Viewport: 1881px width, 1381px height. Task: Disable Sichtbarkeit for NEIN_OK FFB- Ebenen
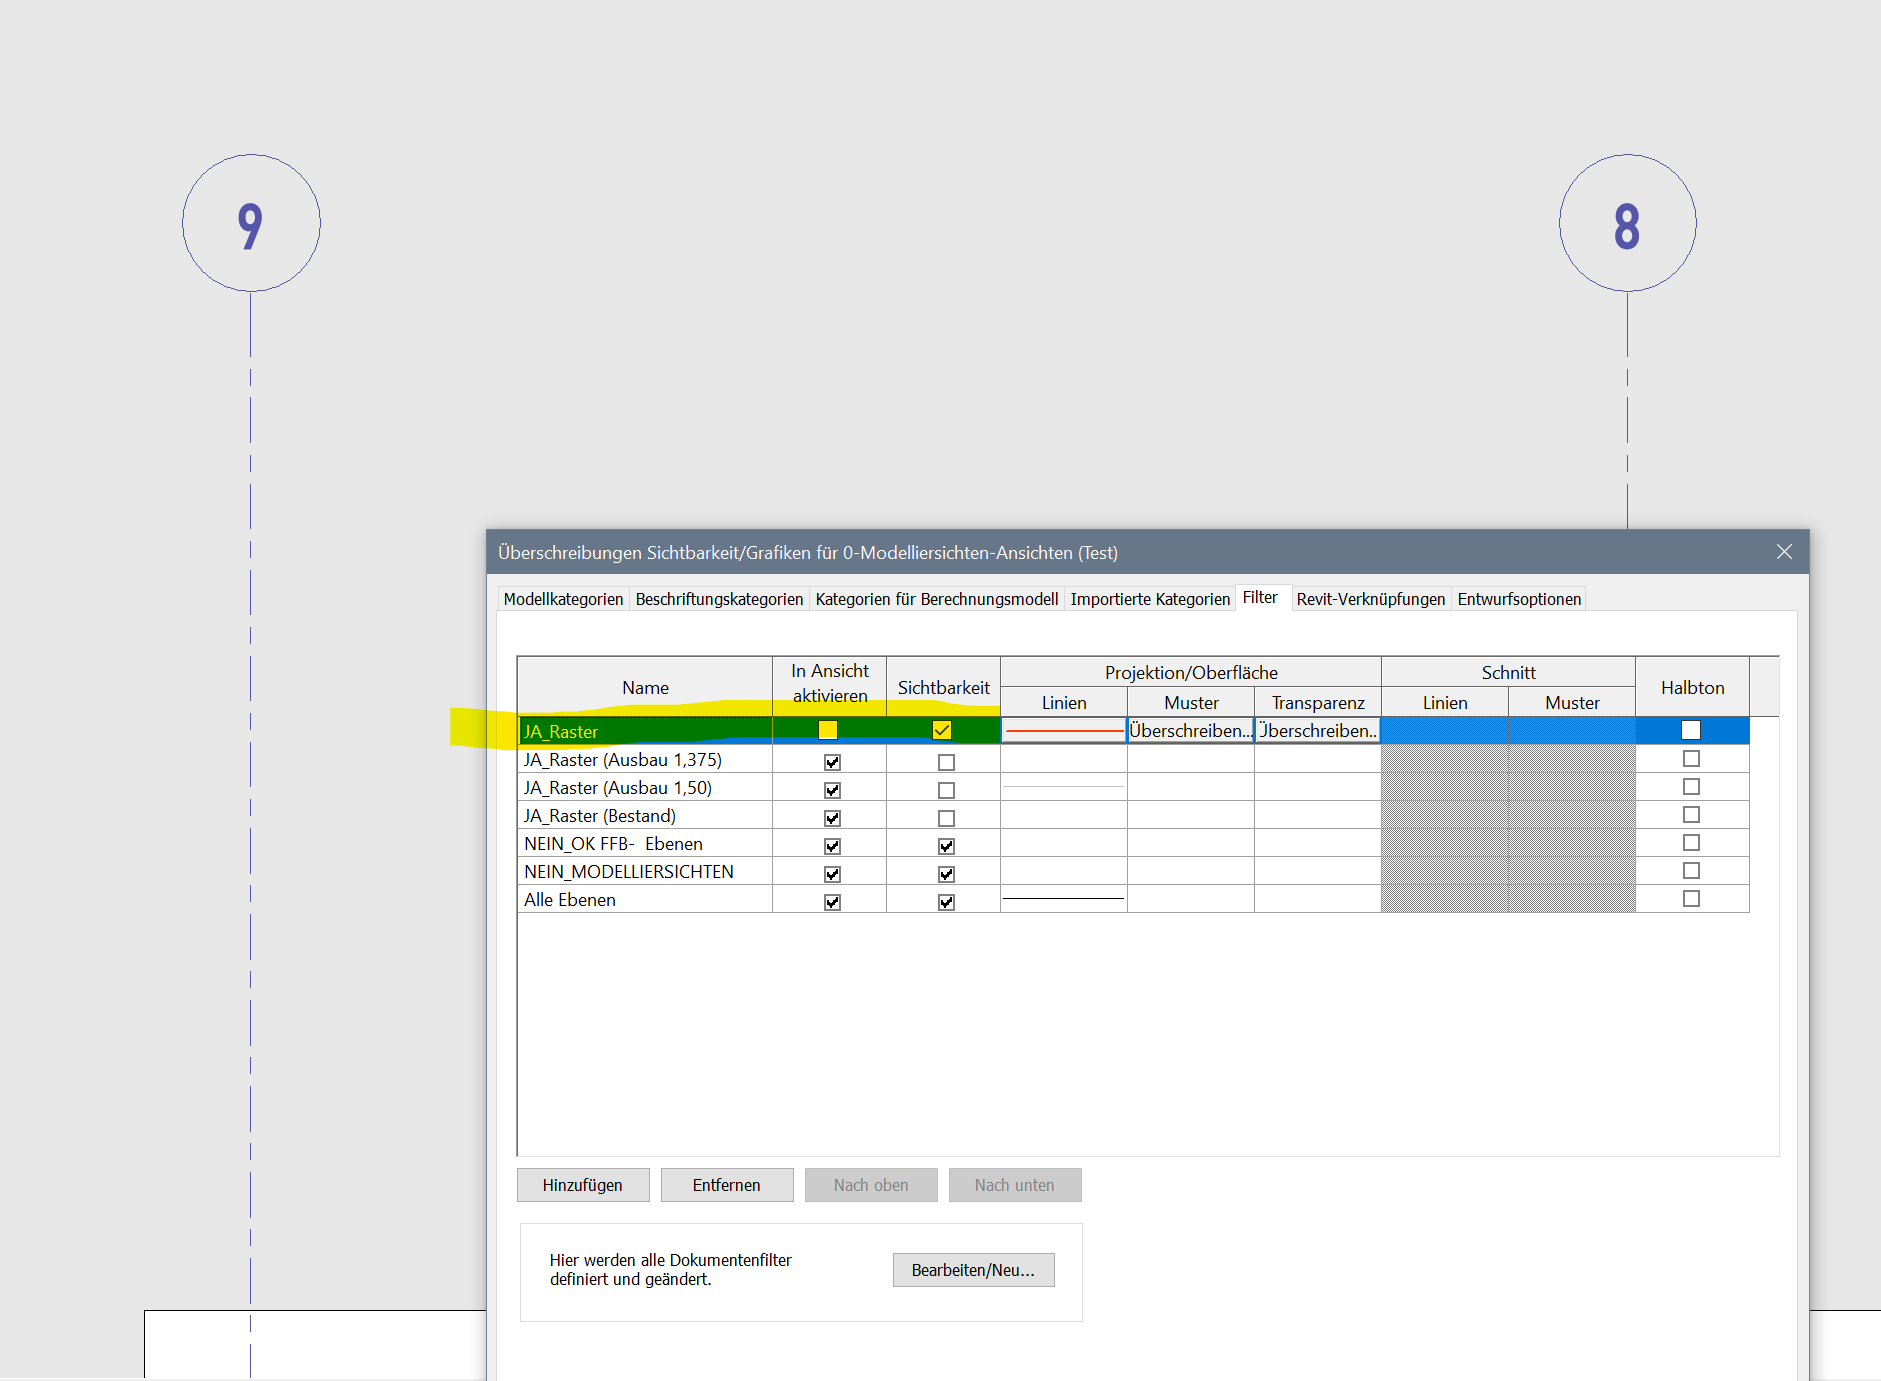click(946, 846)
